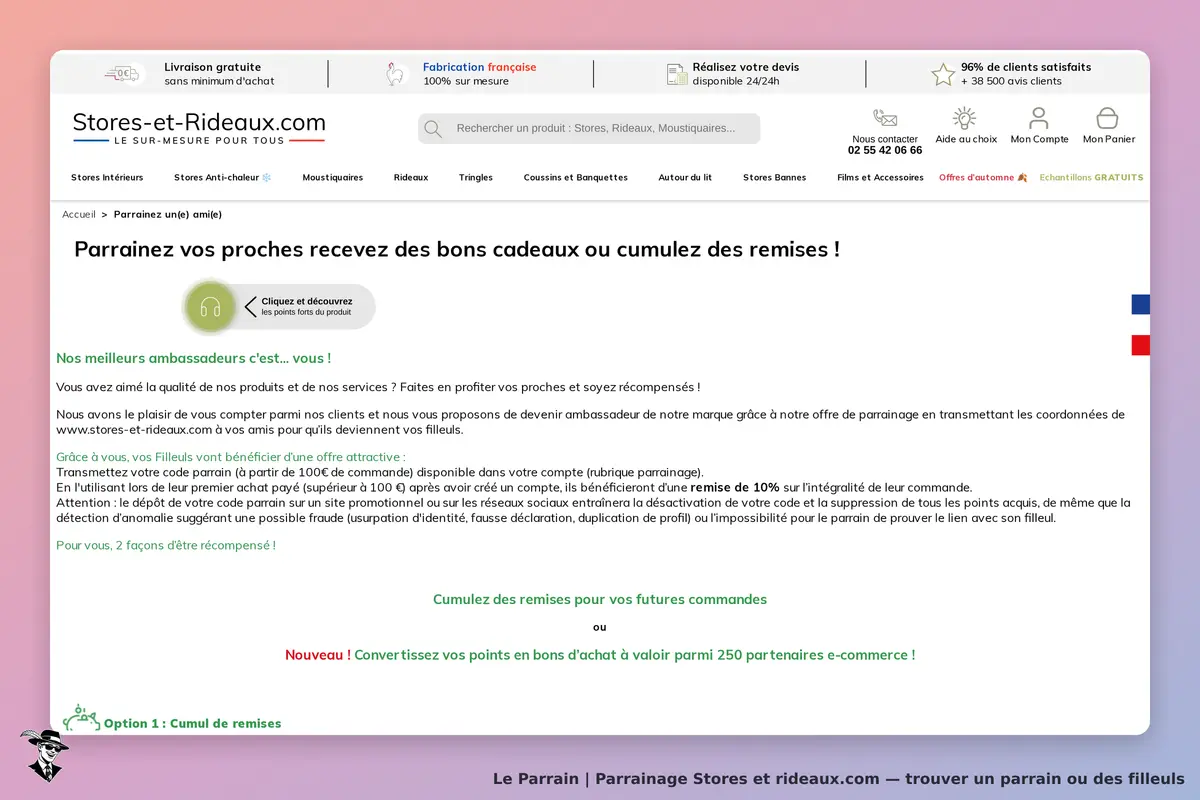Viewport: 1200px width, 800px height.
Task: Click + 38 500 avis clients text
Action: click(x=1011, y=81)
